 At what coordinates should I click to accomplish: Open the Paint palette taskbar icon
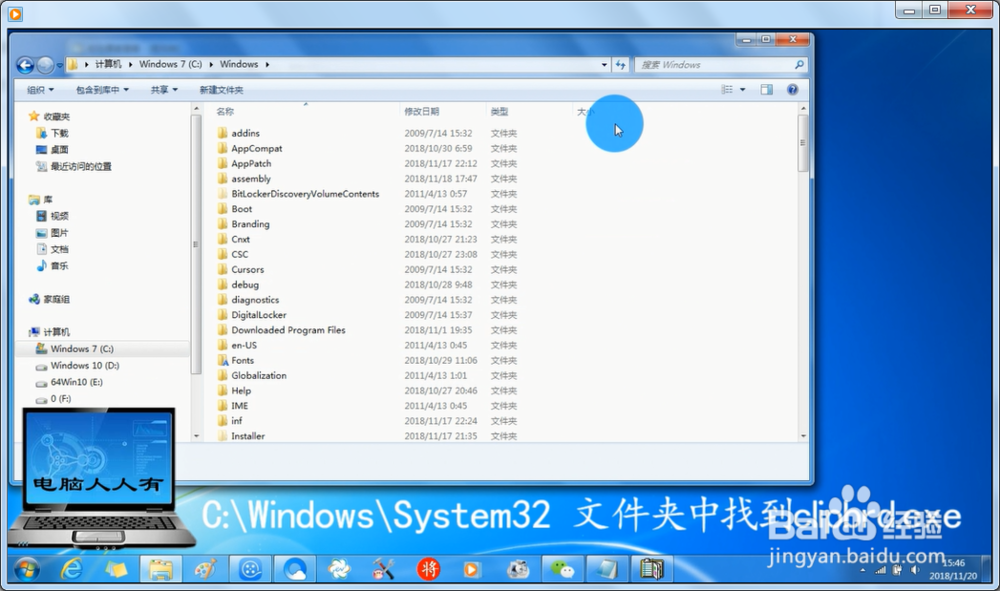tap(205, 569)
